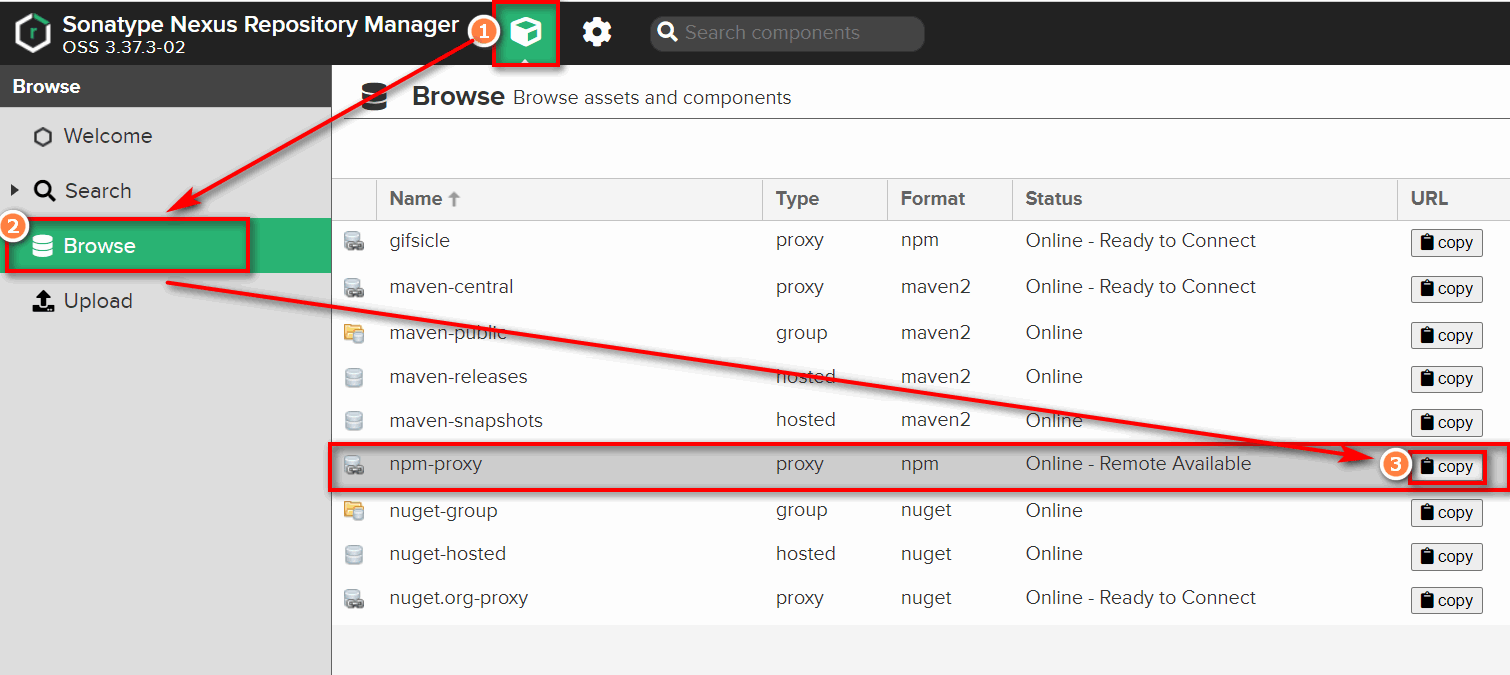Copy URL for nuget-hosted repository

tap(1446, 556)
